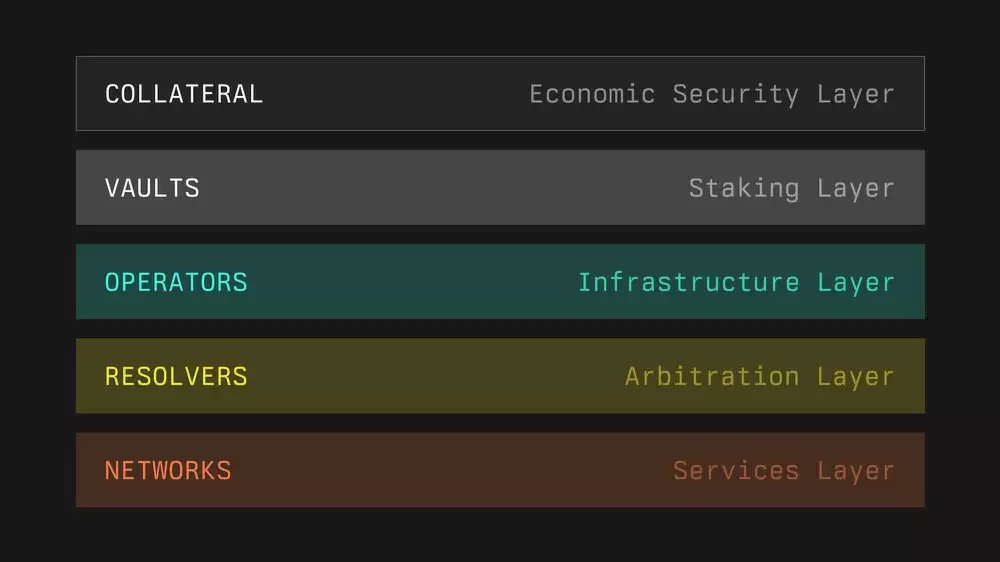Select the word "Staking"
The height and width of the screenshot is (562, 1000).
click(x=744, y=188)
